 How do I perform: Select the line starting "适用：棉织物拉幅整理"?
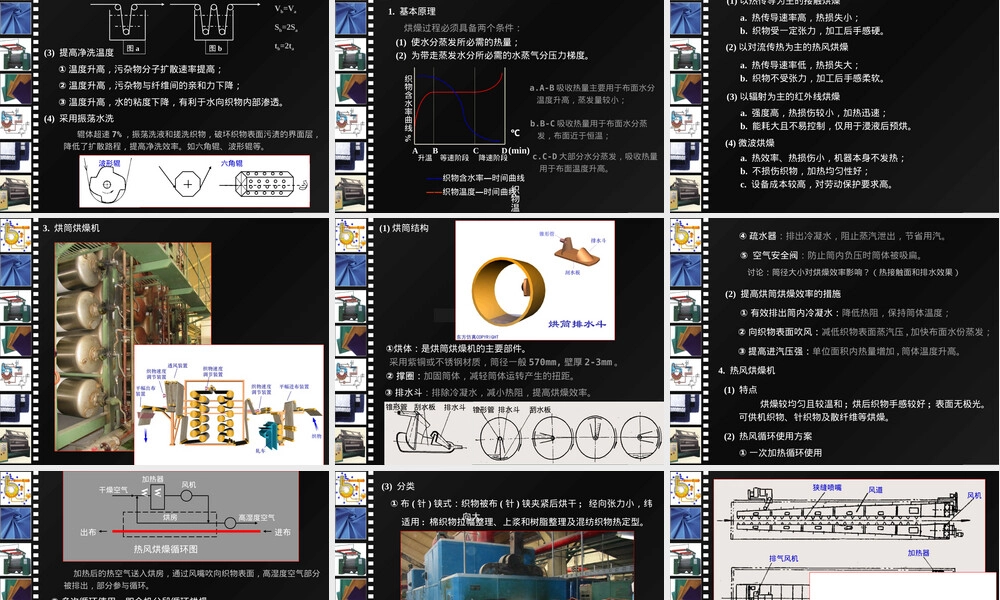point(523,522)
